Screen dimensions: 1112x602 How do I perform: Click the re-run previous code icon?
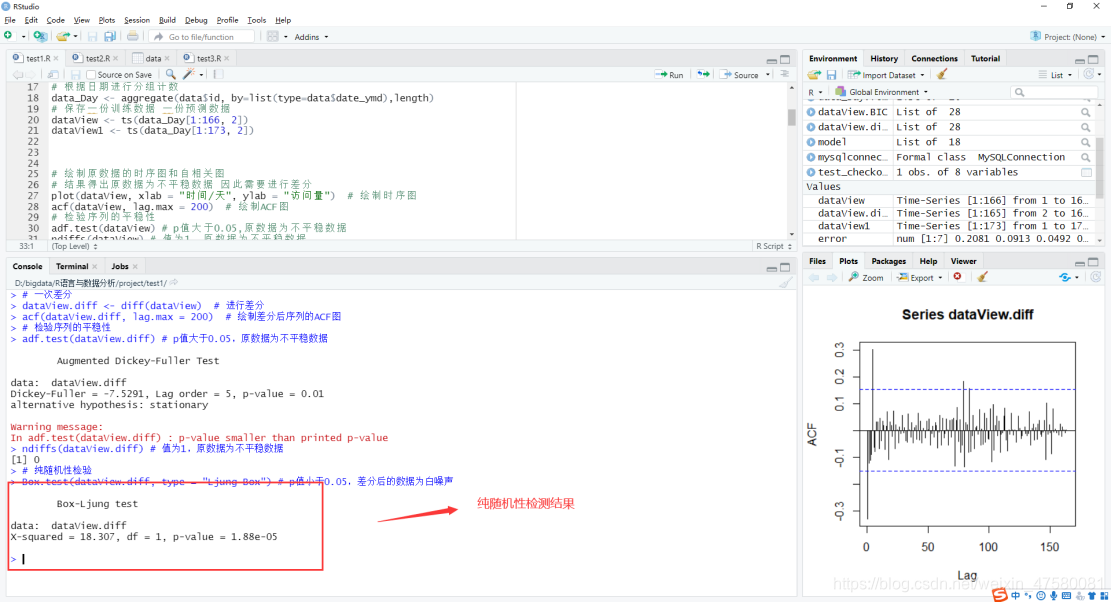703,74
